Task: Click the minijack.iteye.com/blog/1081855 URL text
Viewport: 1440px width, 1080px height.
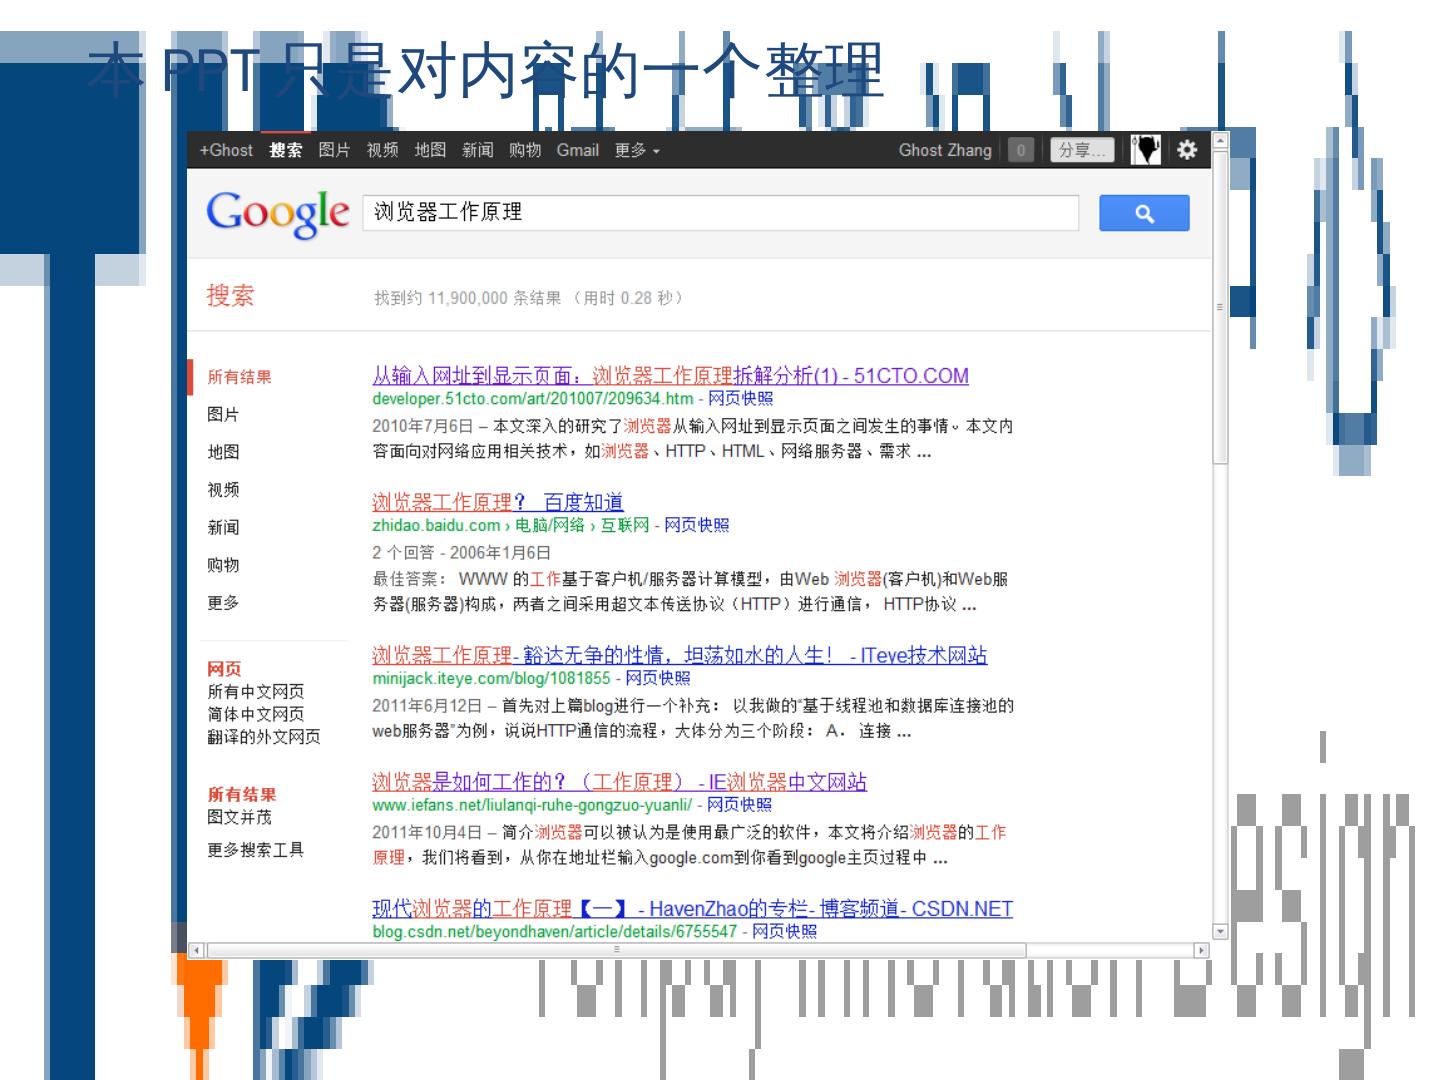Action: (x=491, y=678)
